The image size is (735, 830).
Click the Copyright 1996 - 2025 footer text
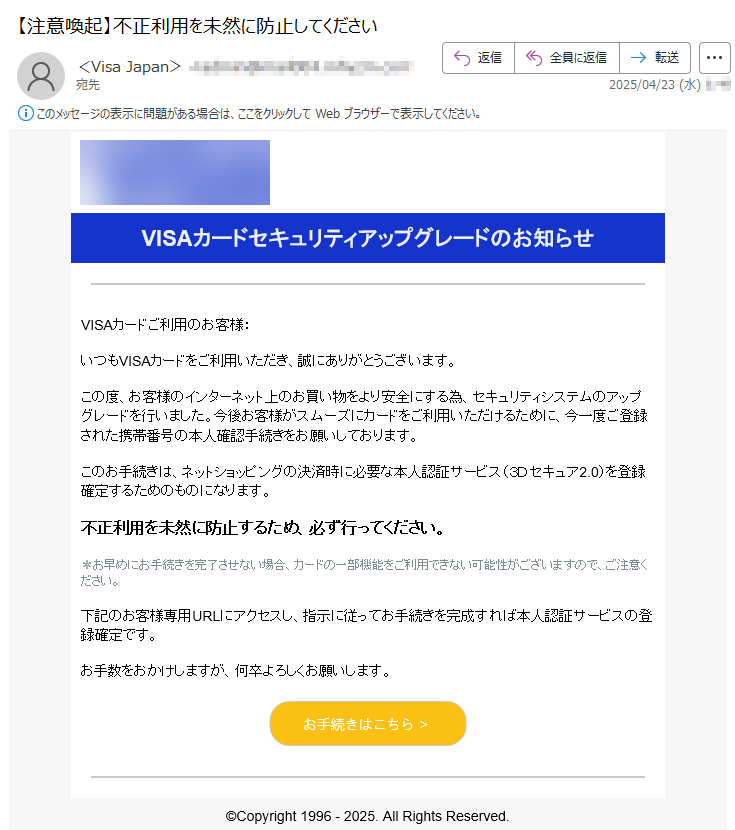[367, 816]
